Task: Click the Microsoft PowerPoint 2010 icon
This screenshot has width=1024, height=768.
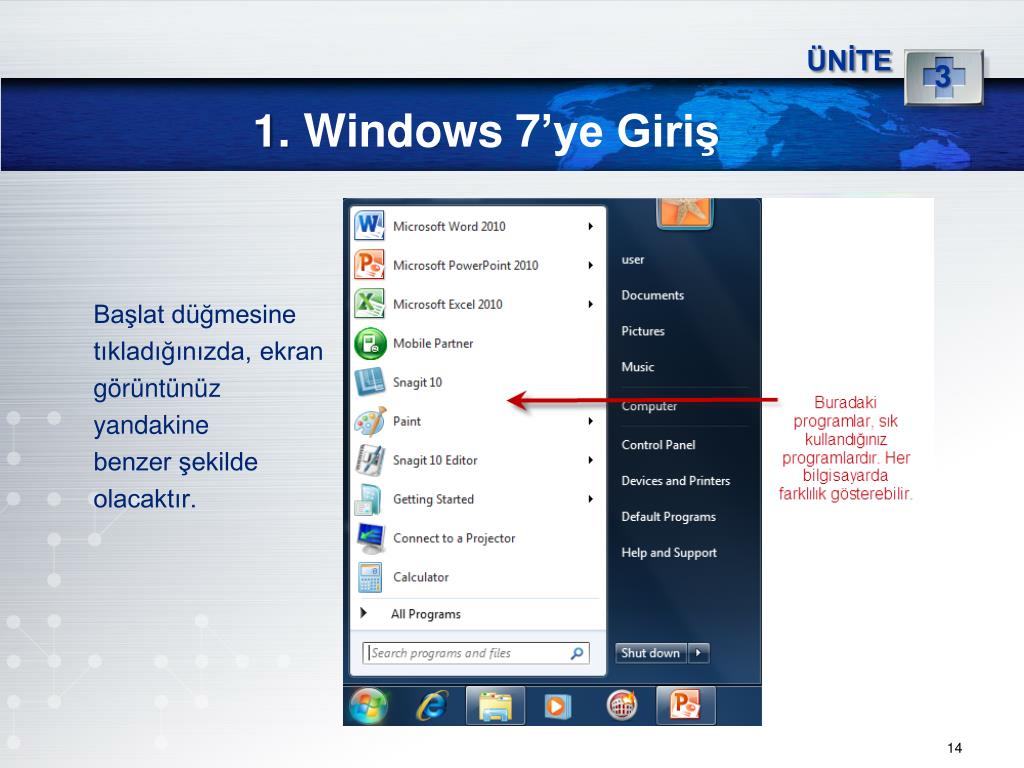Action: tap(369, 265)
